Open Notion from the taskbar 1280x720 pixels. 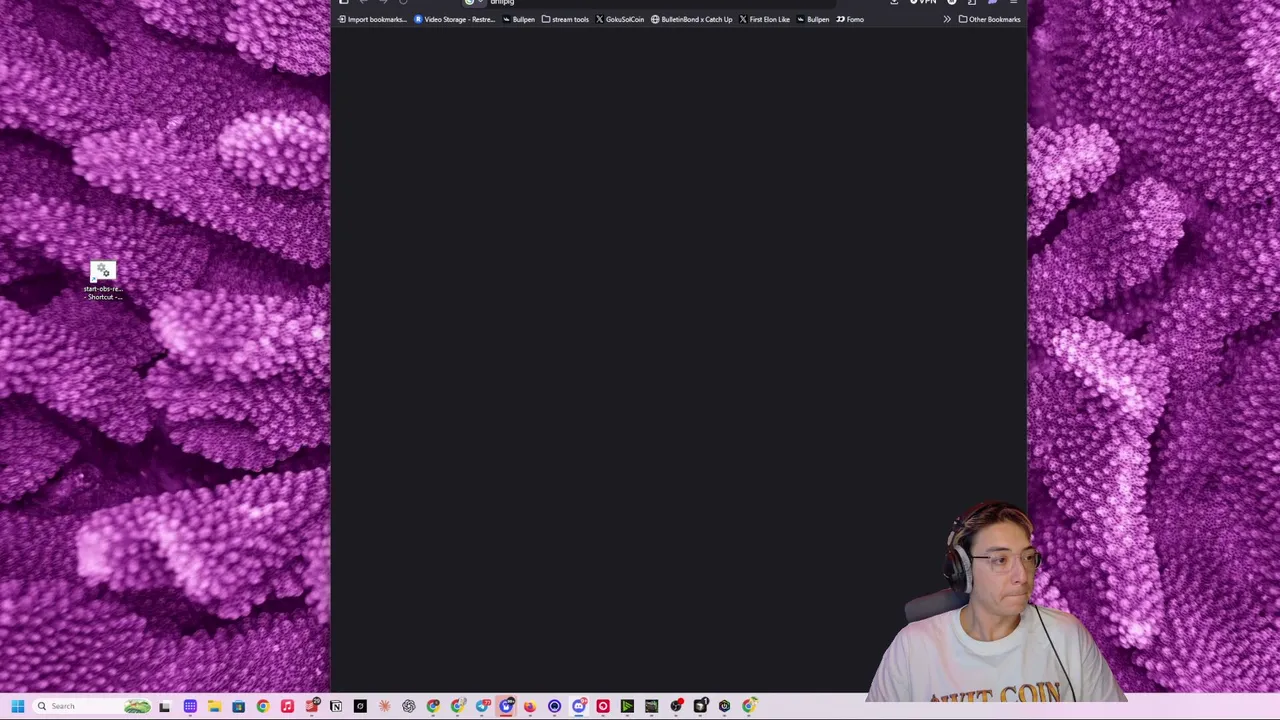point(336,706)
